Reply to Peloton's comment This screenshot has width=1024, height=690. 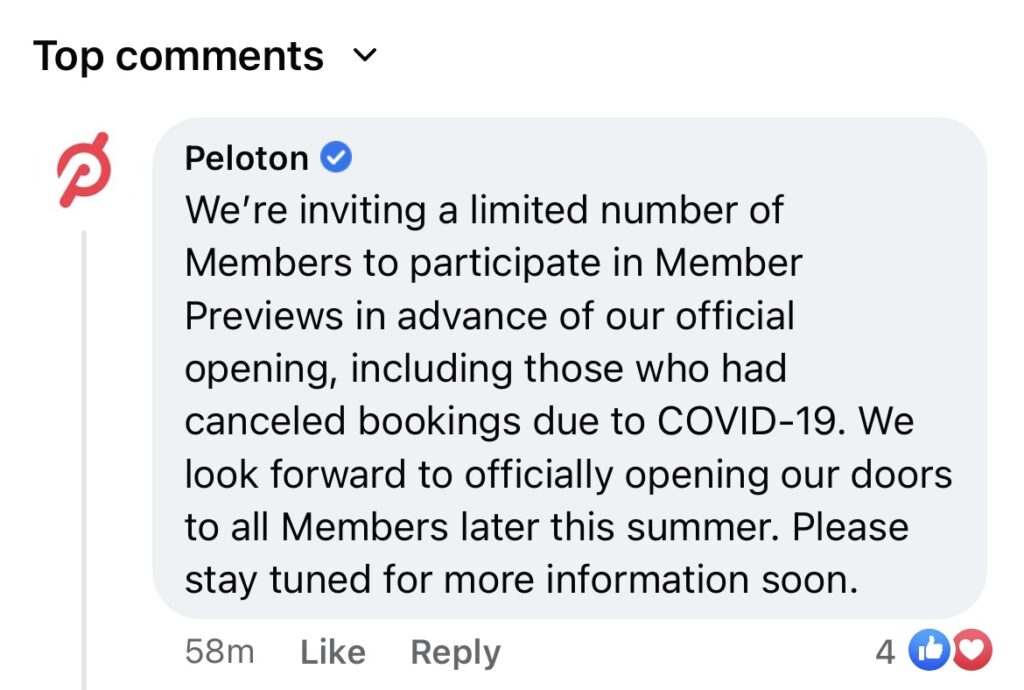tap(455, 651)
